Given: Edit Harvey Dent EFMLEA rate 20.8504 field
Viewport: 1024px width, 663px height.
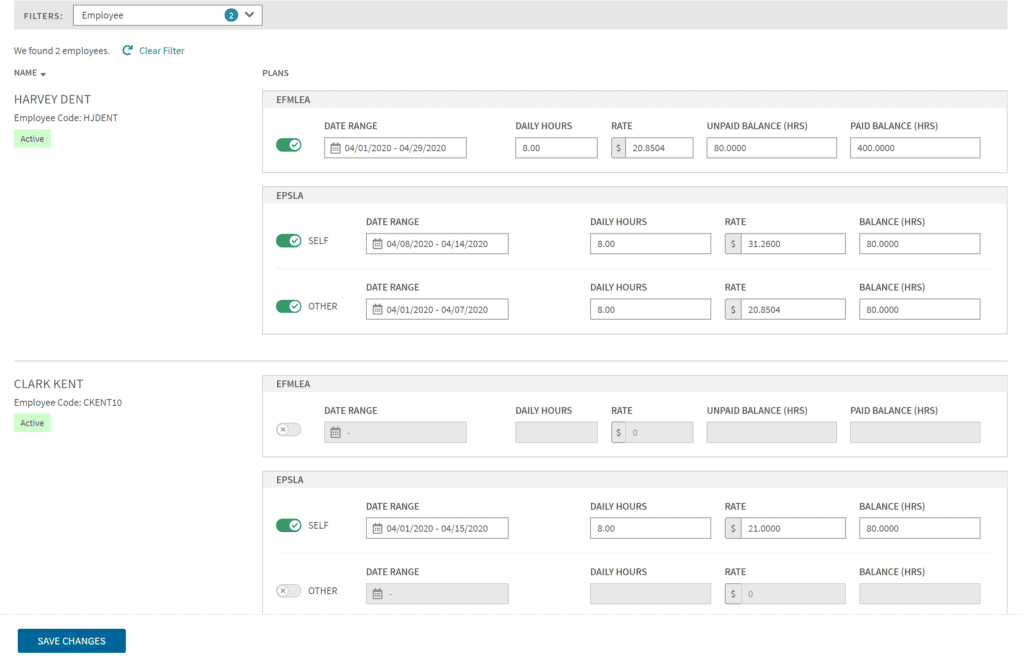Looking at the screenshot, I should click(x=660, y=148).
